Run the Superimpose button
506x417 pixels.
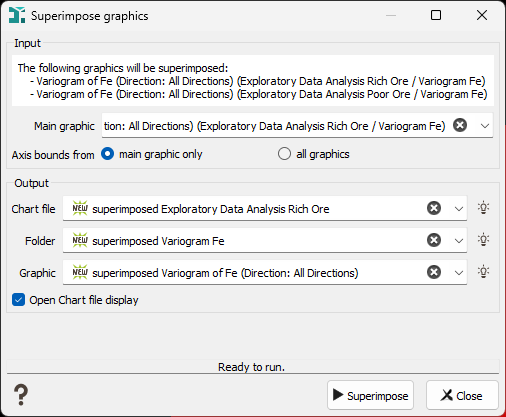pyautogui.click(x=370, y=395)
